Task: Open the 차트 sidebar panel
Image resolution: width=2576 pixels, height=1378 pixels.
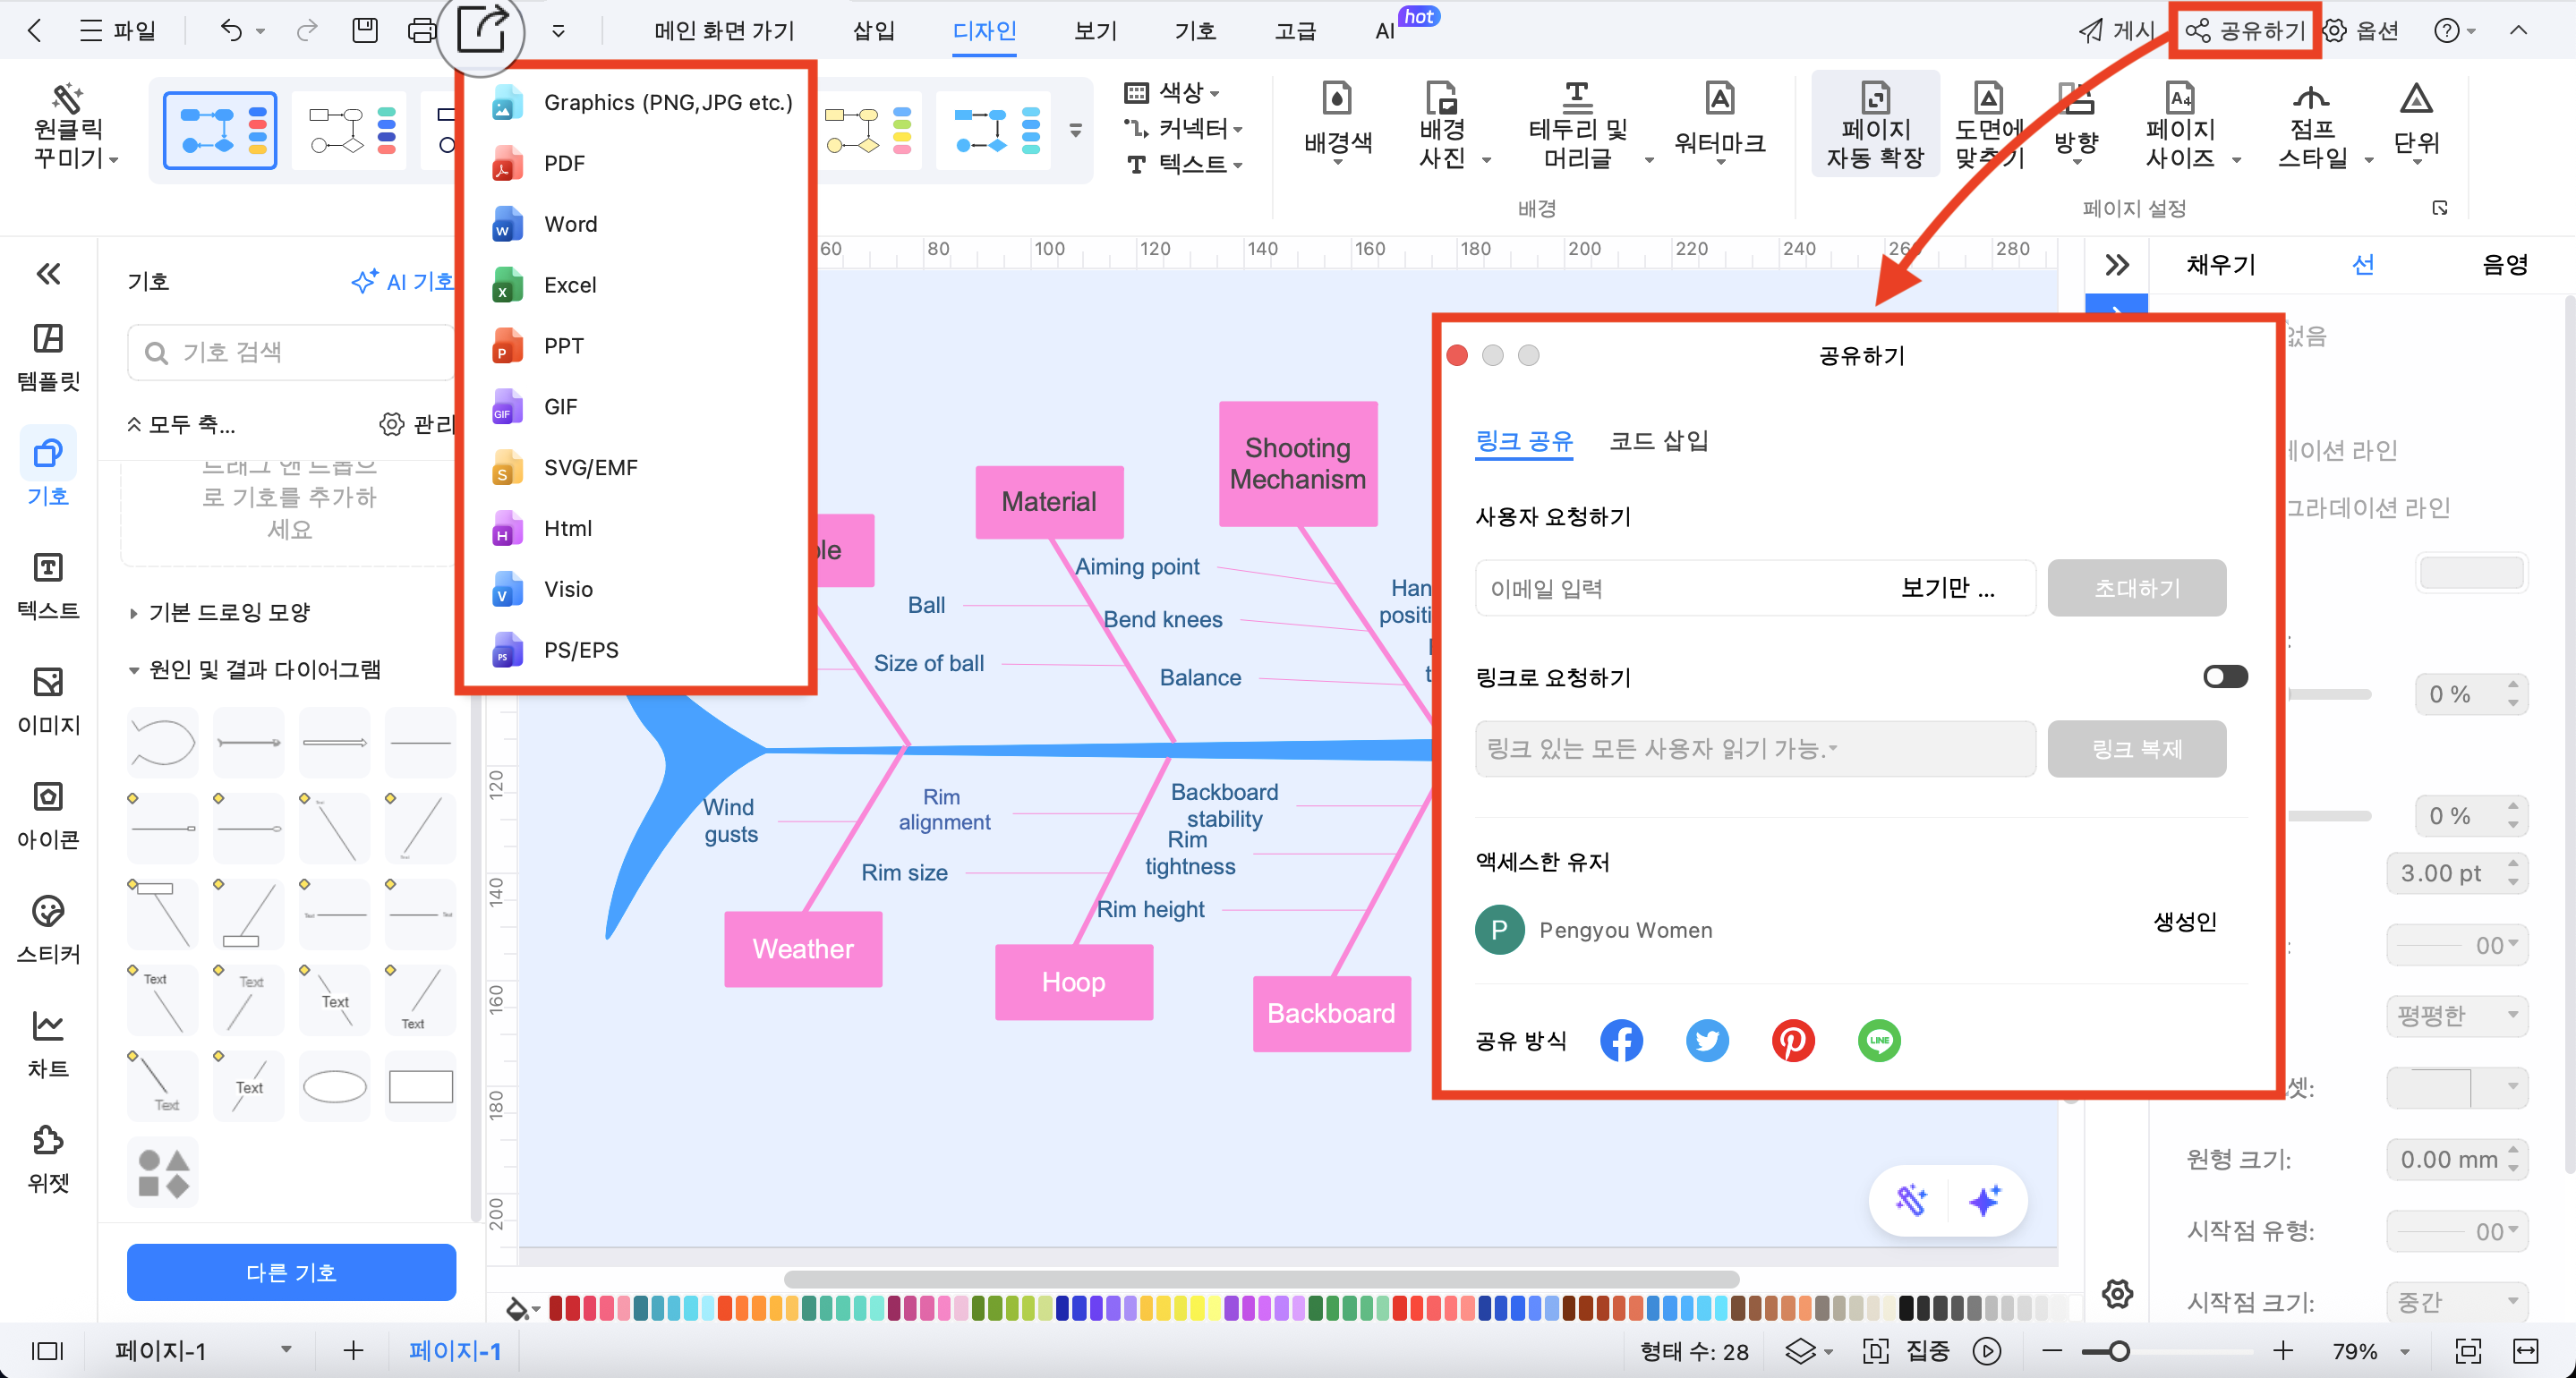Action: [x=48, y=1045]
